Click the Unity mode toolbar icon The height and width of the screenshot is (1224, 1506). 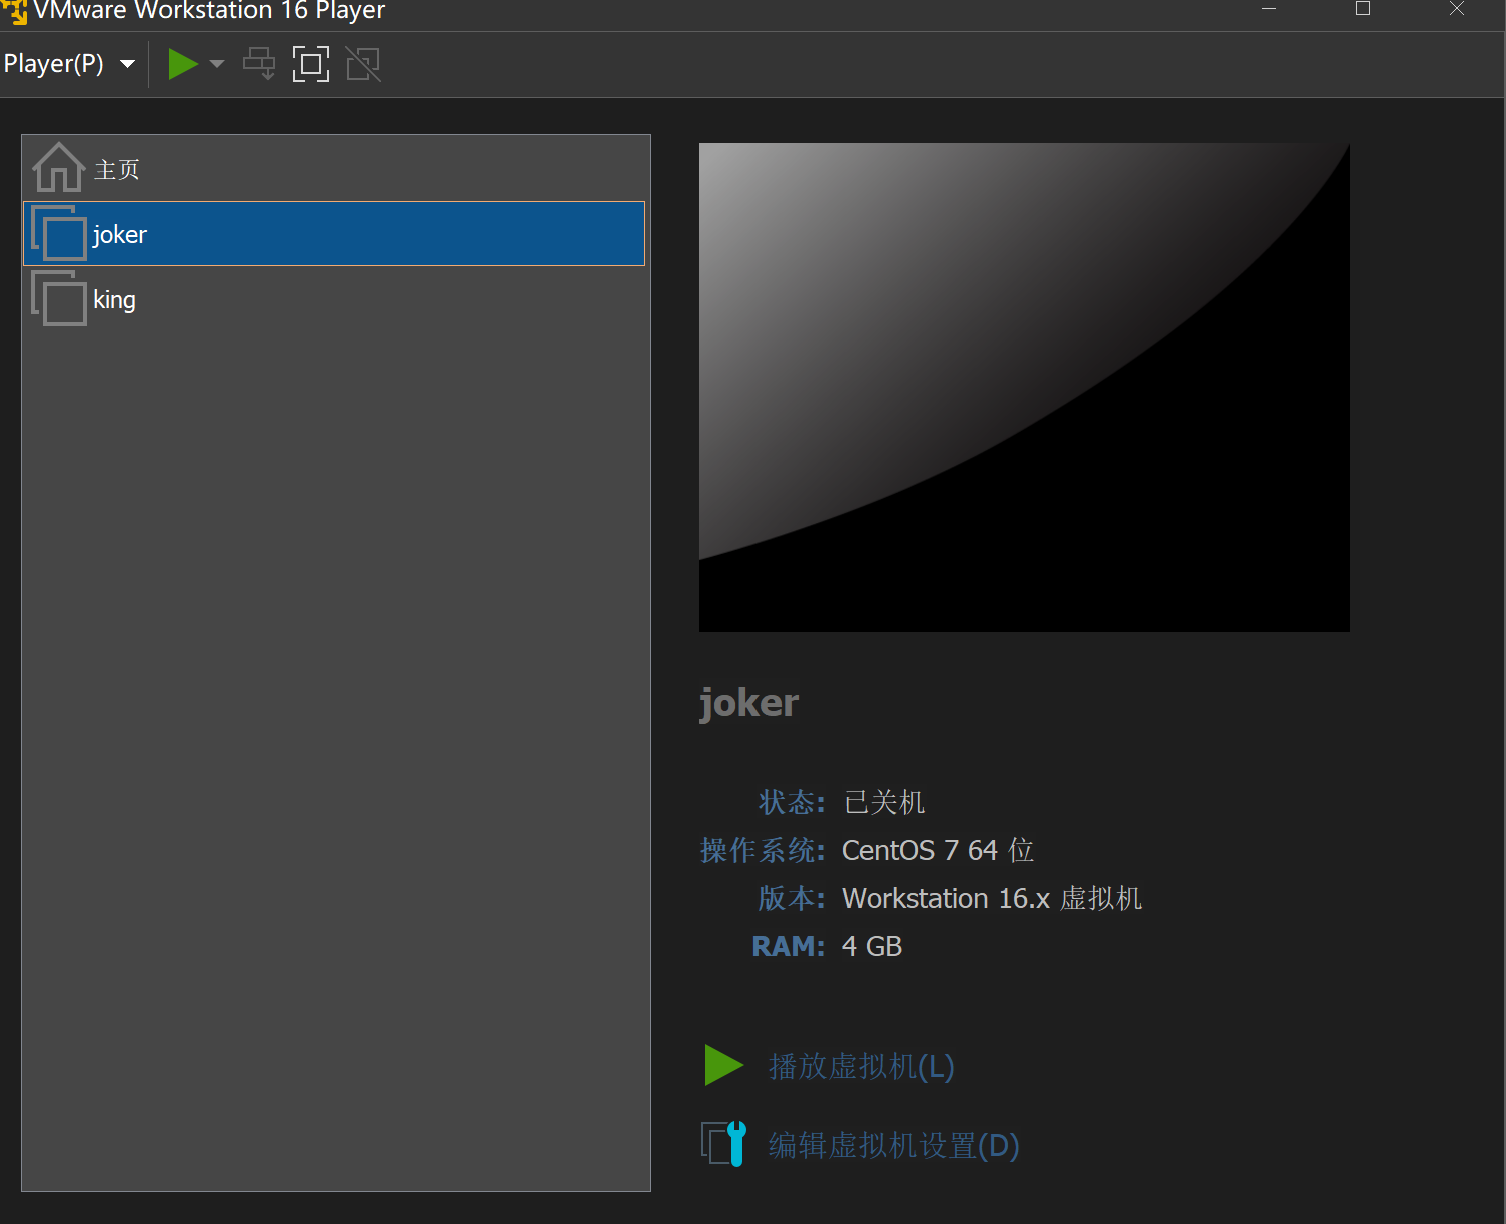363,64
